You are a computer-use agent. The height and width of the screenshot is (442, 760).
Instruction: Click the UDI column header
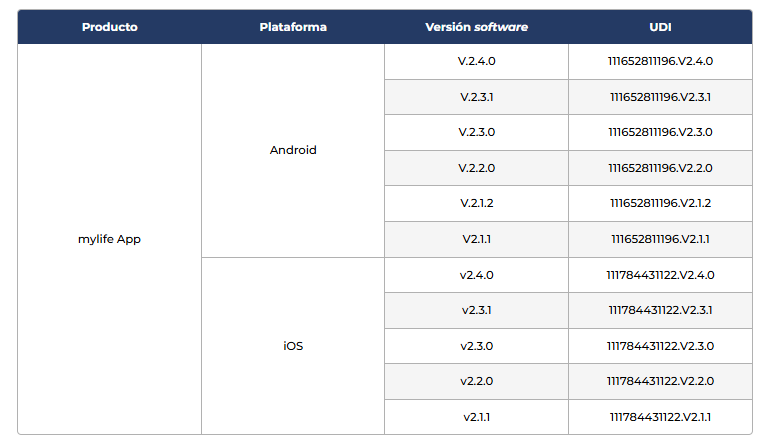point(660,27)
